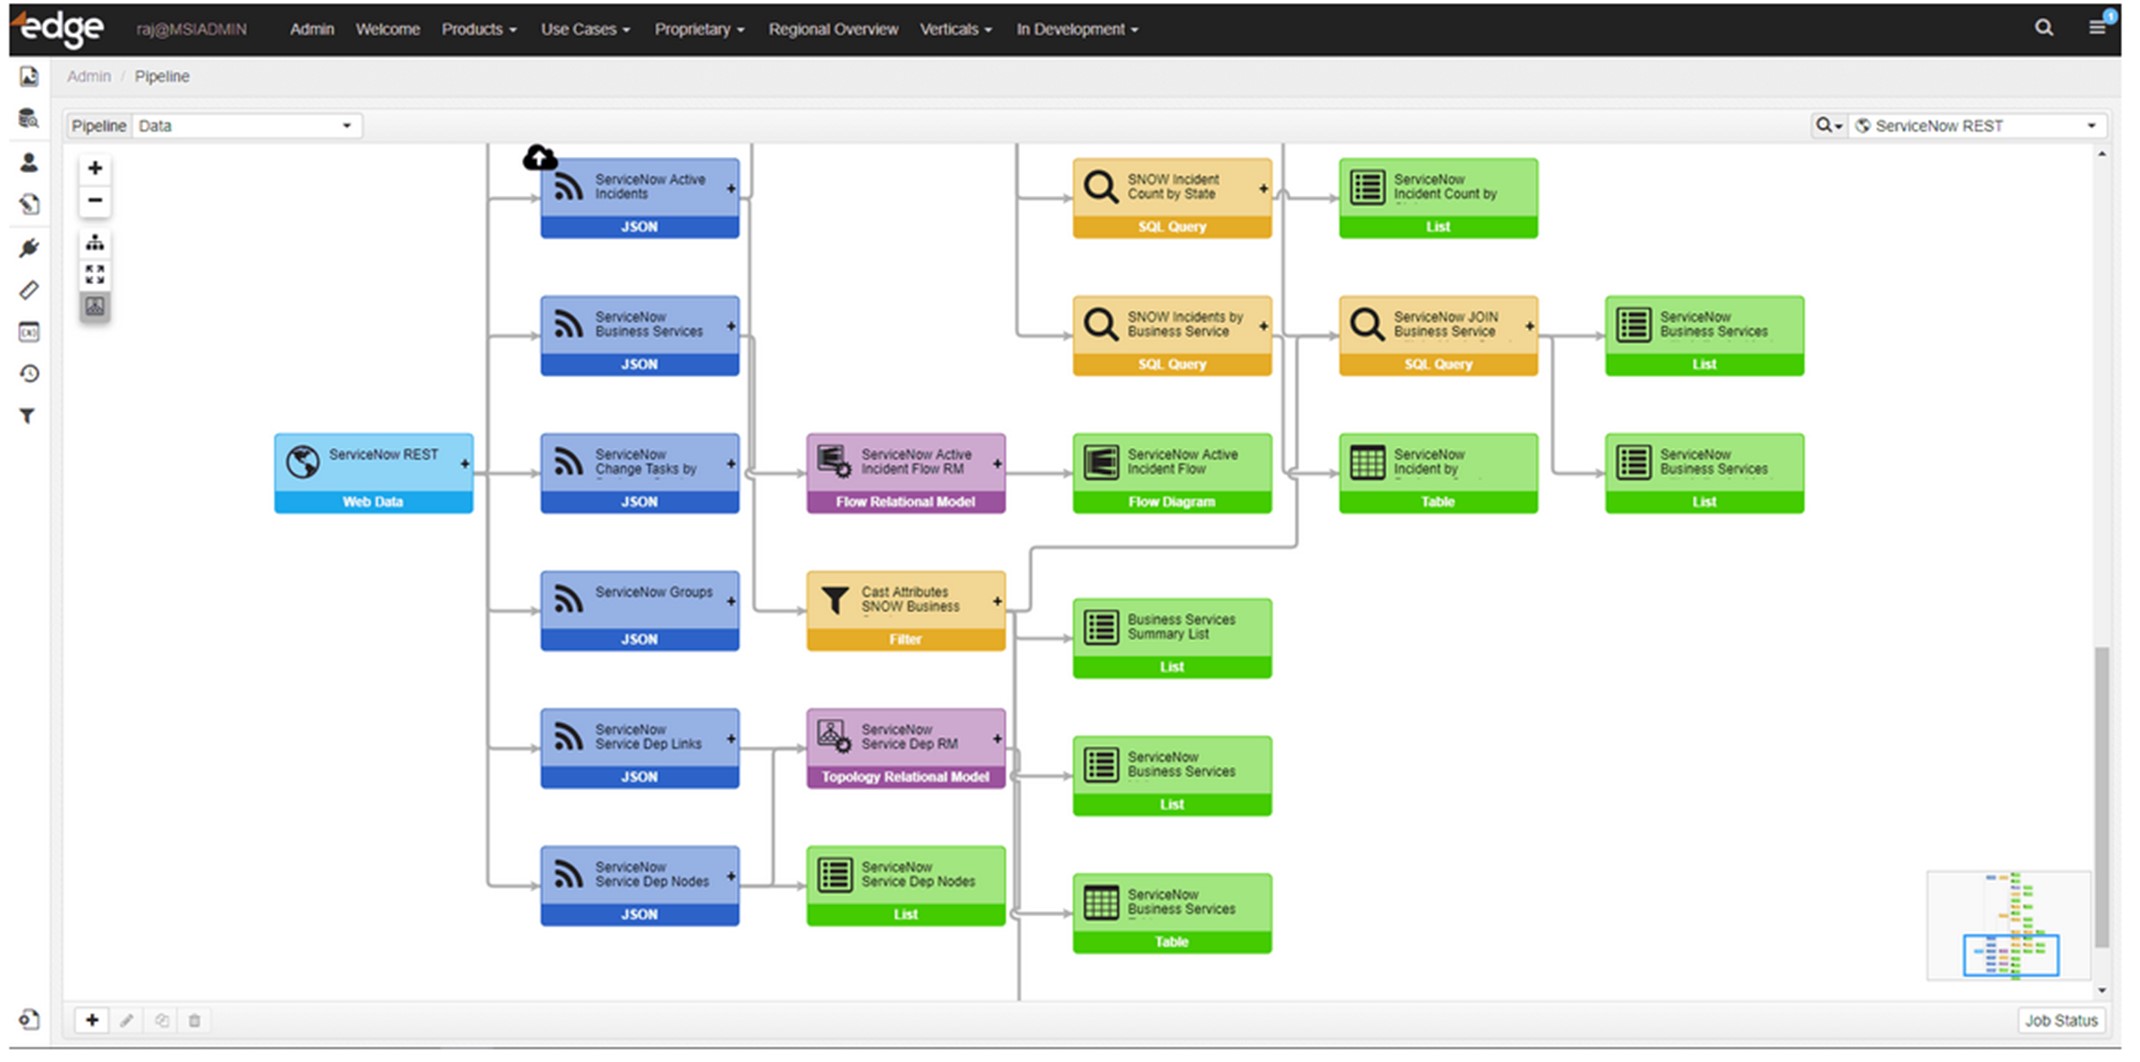This screenshot has width=2140, height=1062.
Task: Click the feed icon on ServiceNow Groups node
Action: [569, 598]
